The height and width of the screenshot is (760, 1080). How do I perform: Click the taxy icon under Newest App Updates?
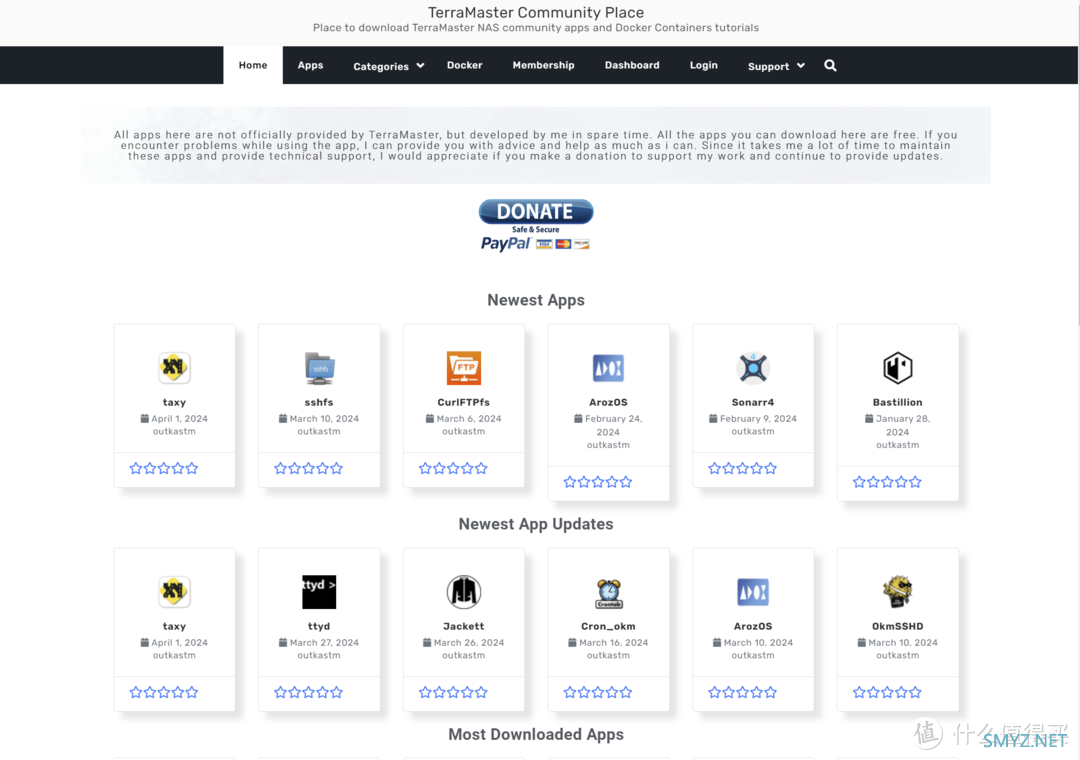point(174,592)
